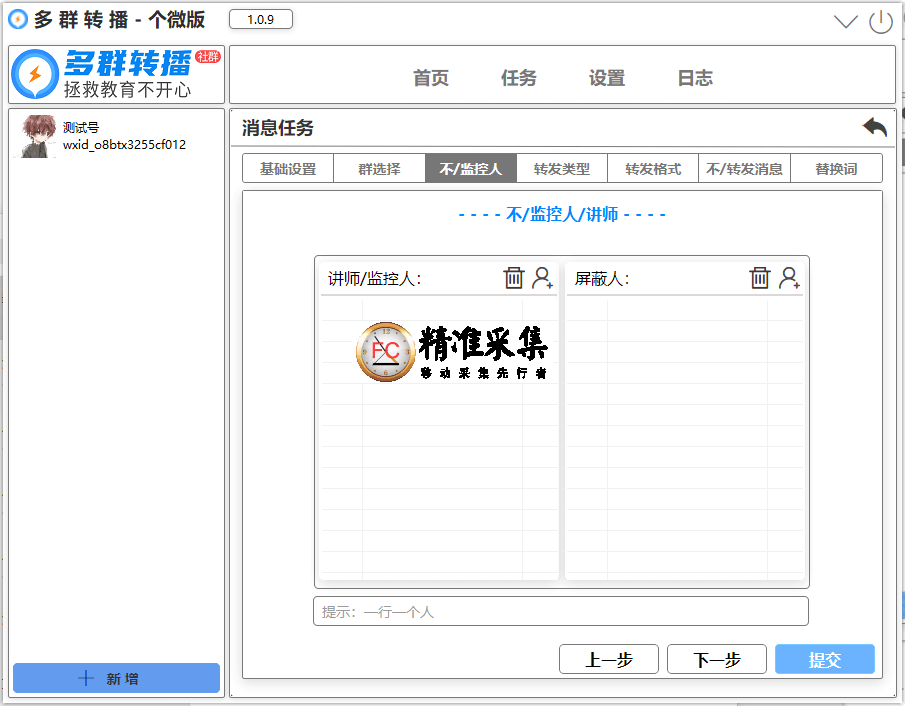This screenshot has width=905, height=706.
Task: Click the 提示：一行一个人 input field
Action: 561,611
